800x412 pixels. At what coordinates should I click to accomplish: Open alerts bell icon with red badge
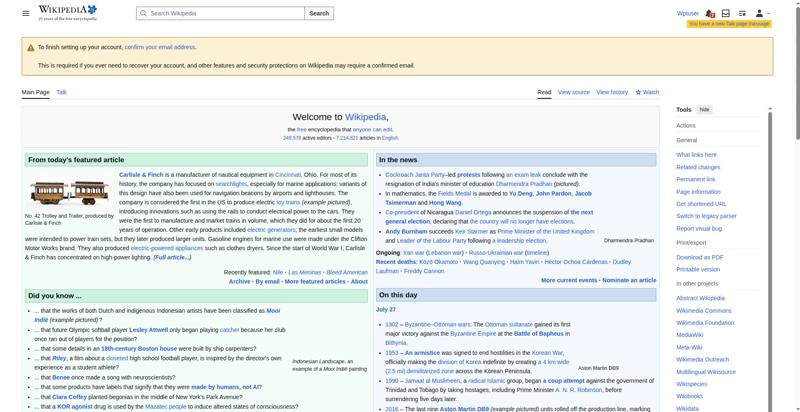(710, 13)
